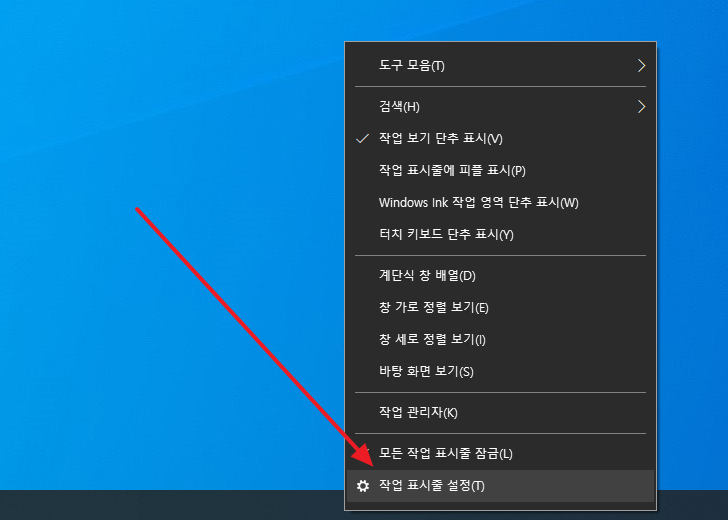Choose 창 세로 정렬 보기(I)

click(500, 339)
